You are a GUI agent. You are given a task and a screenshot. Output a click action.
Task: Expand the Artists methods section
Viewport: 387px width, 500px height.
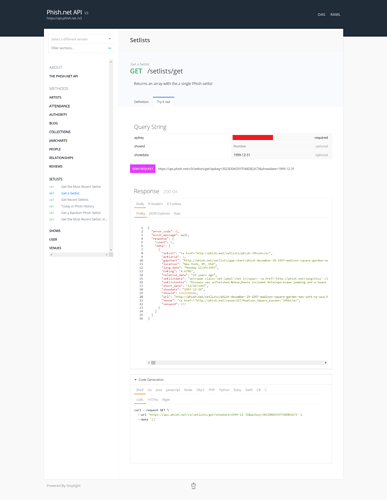pyautogui.click(x=55, y=97)
